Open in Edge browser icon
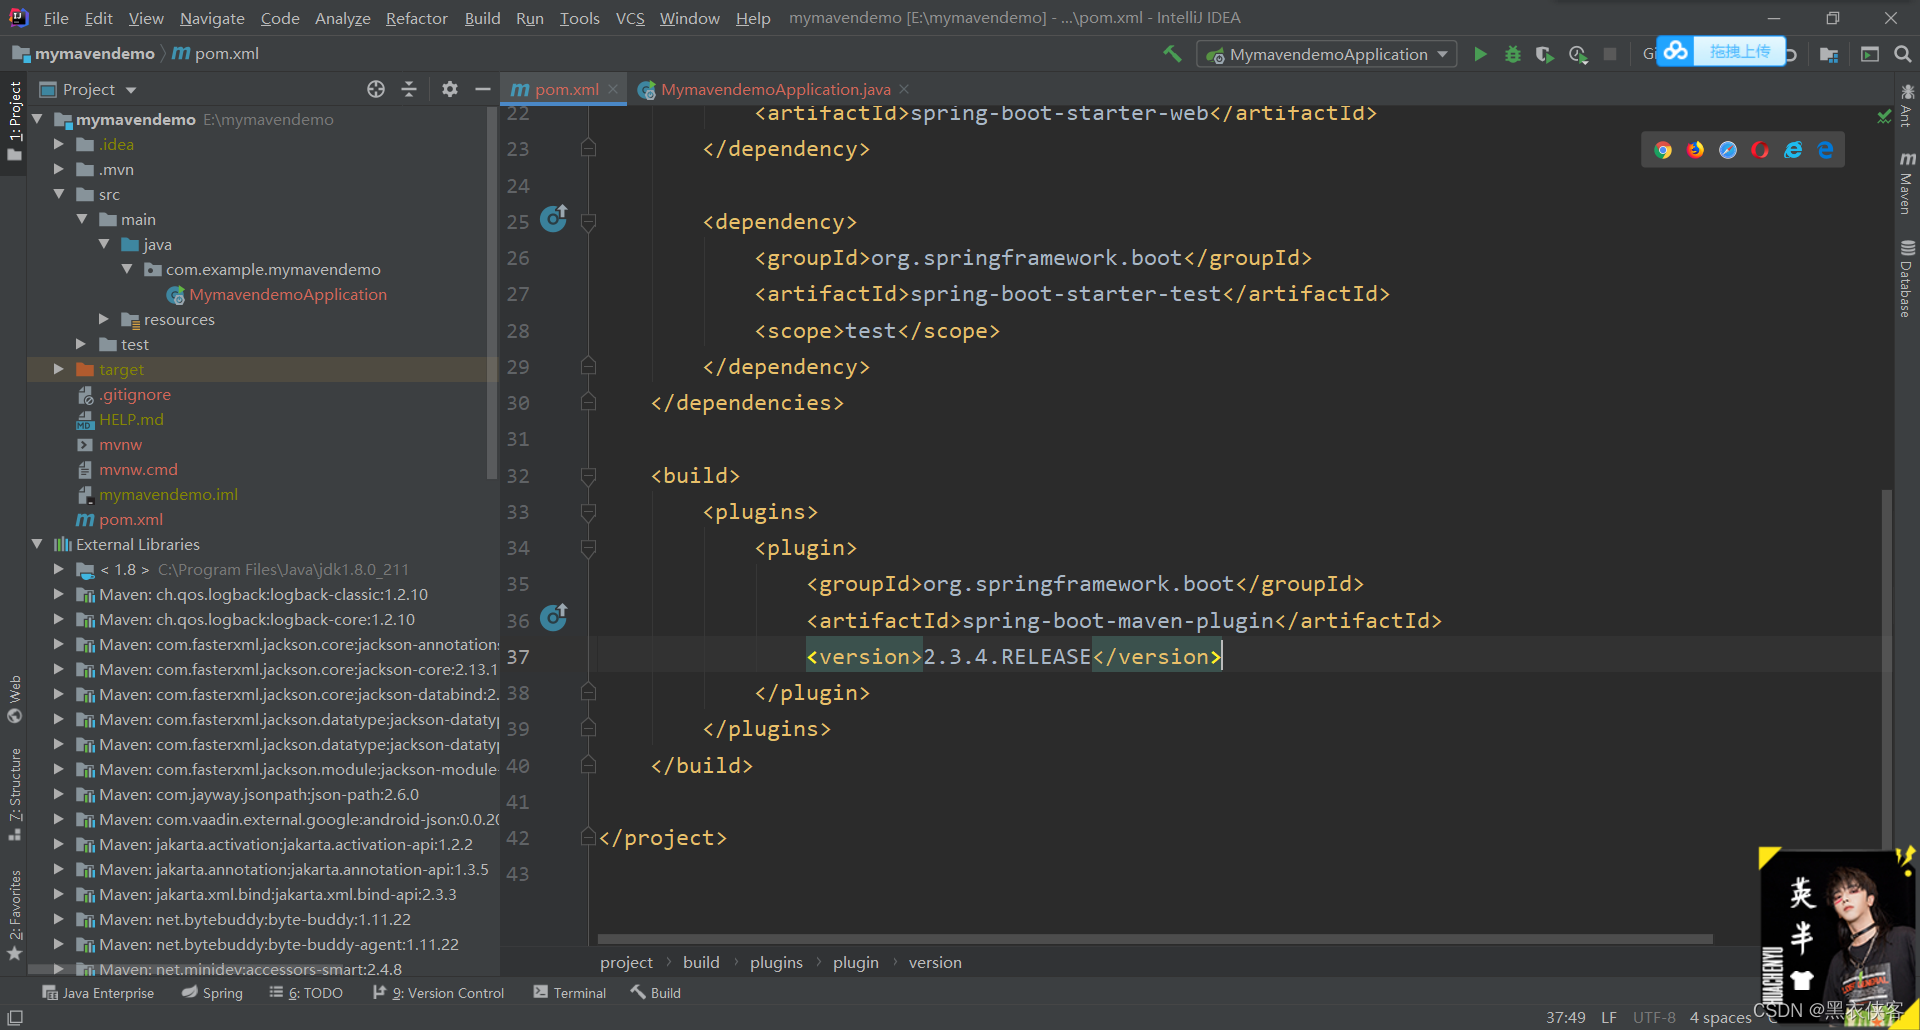The image size is (1920, 1030). pos(1825,150)
